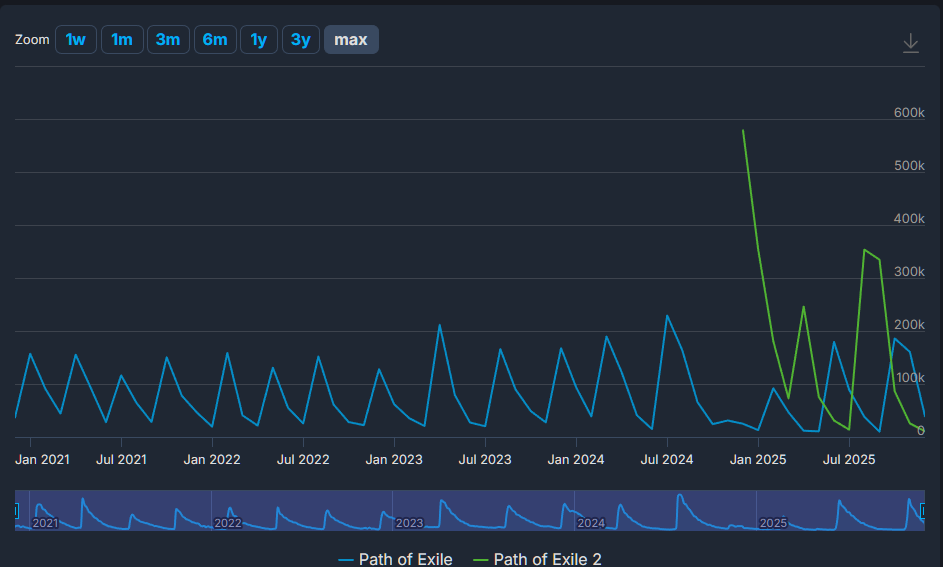
Task: Set chart zoom to 6m
Action: 215,40
